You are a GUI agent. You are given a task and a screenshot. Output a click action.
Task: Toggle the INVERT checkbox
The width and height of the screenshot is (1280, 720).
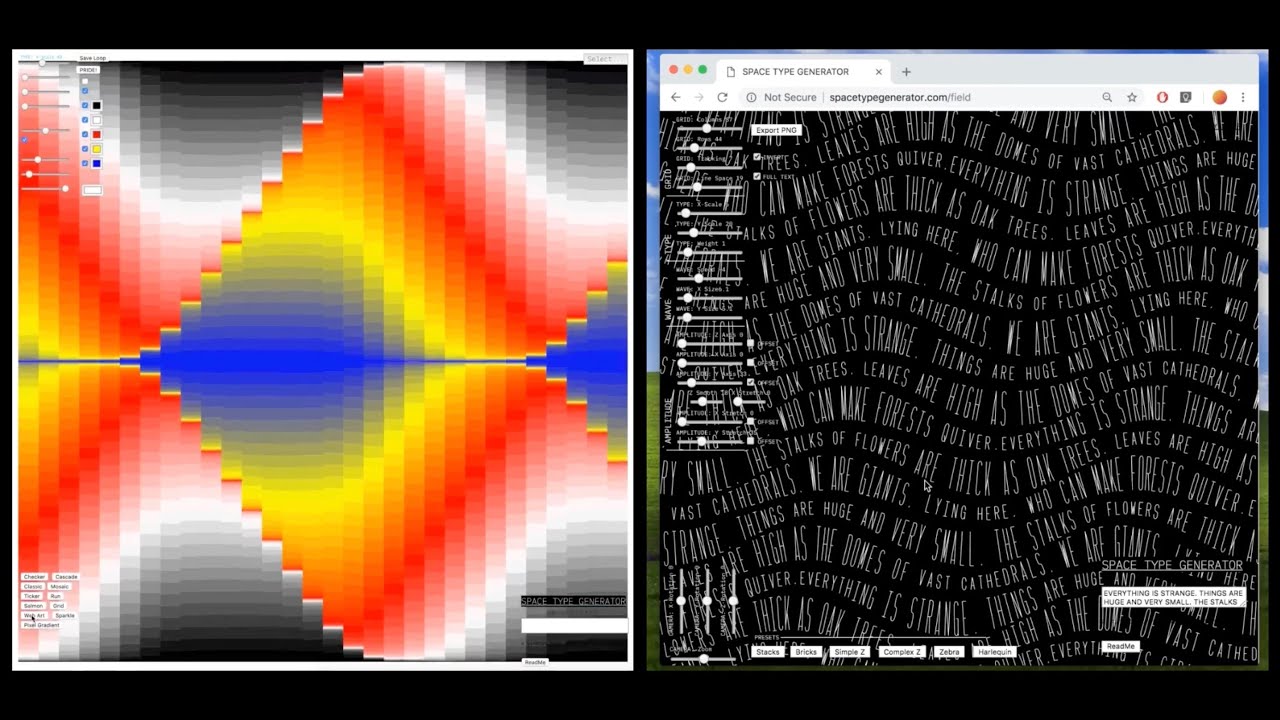(757, 157)
